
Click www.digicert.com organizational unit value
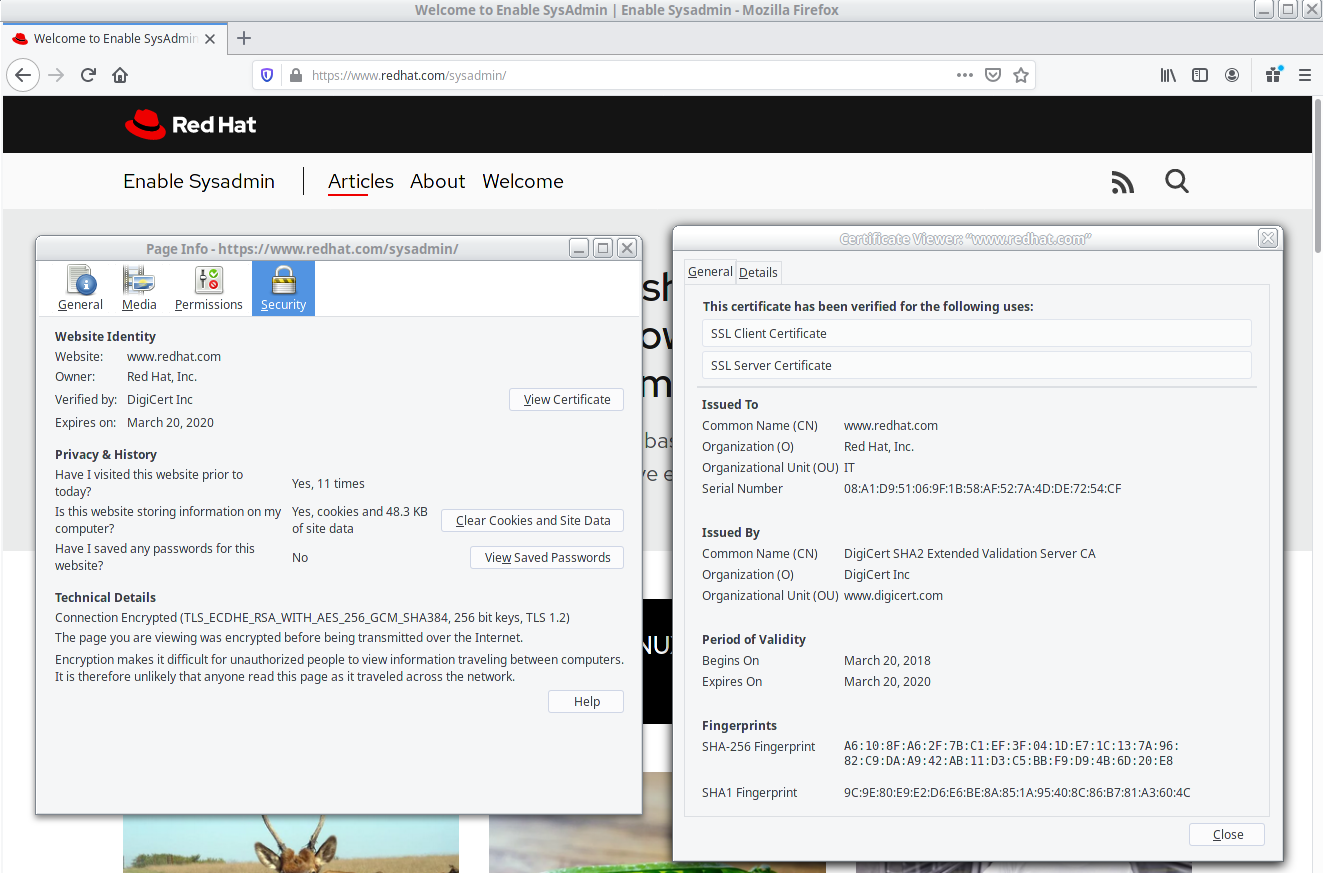pos(893,596)
